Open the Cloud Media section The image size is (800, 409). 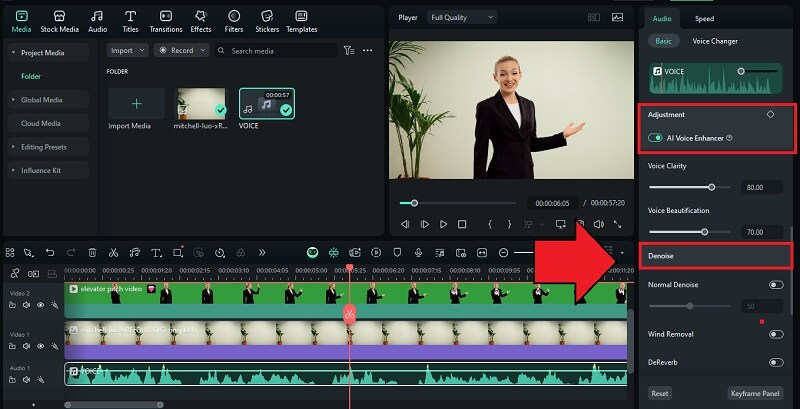47,123
